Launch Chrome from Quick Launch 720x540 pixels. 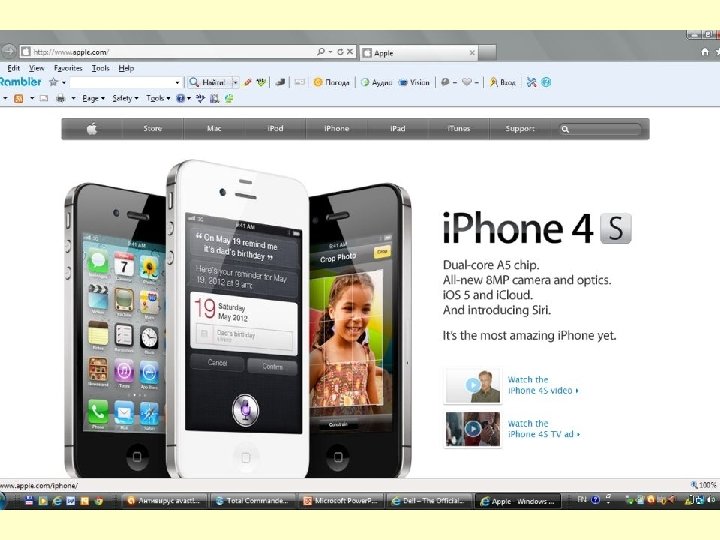coord(98,501)
